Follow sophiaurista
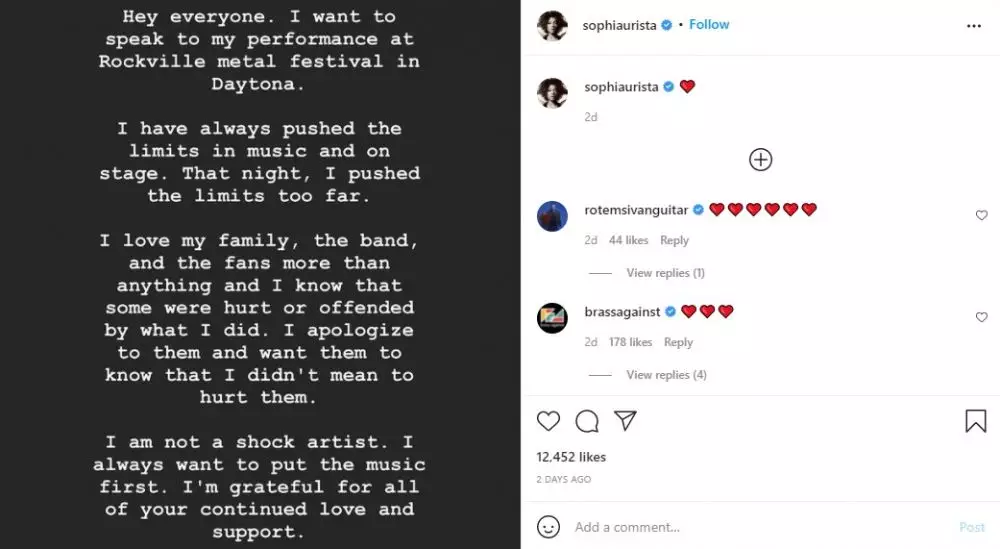This screenshot has height=549, width=1000. [709, 25]
